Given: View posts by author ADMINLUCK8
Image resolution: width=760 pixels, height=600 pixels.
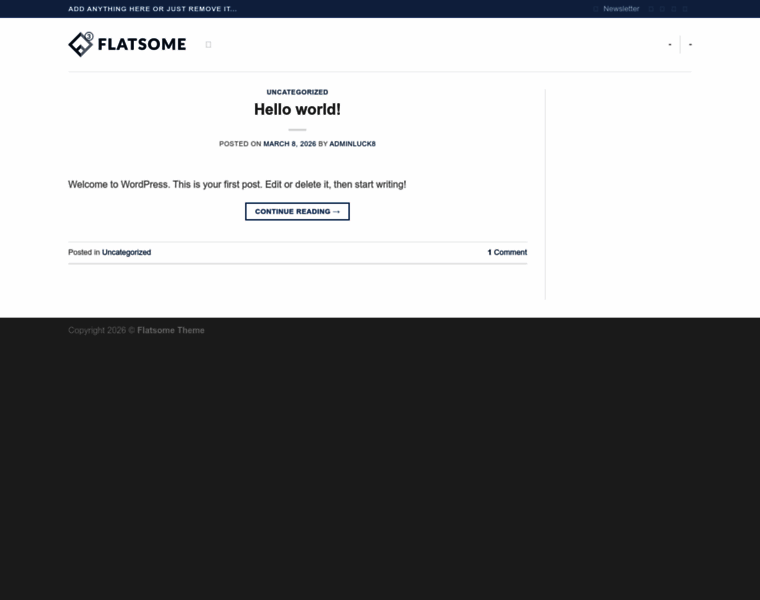Looking at the screenshot, I should [352, 144].
